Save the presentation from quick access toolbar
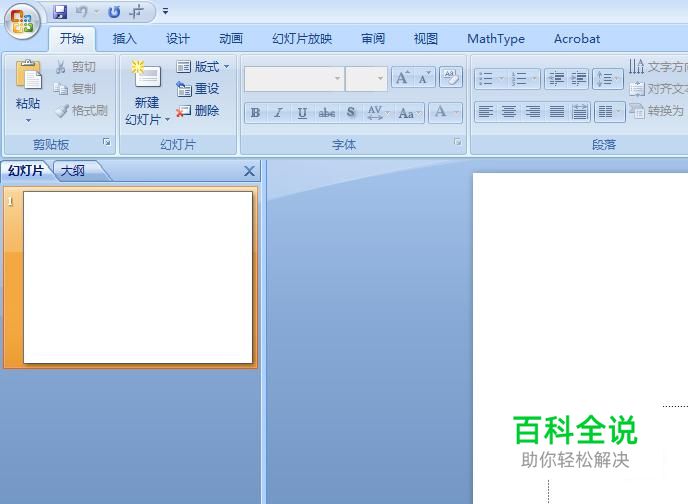The height and width of the screenshot is (504, 688). [60, 12]
